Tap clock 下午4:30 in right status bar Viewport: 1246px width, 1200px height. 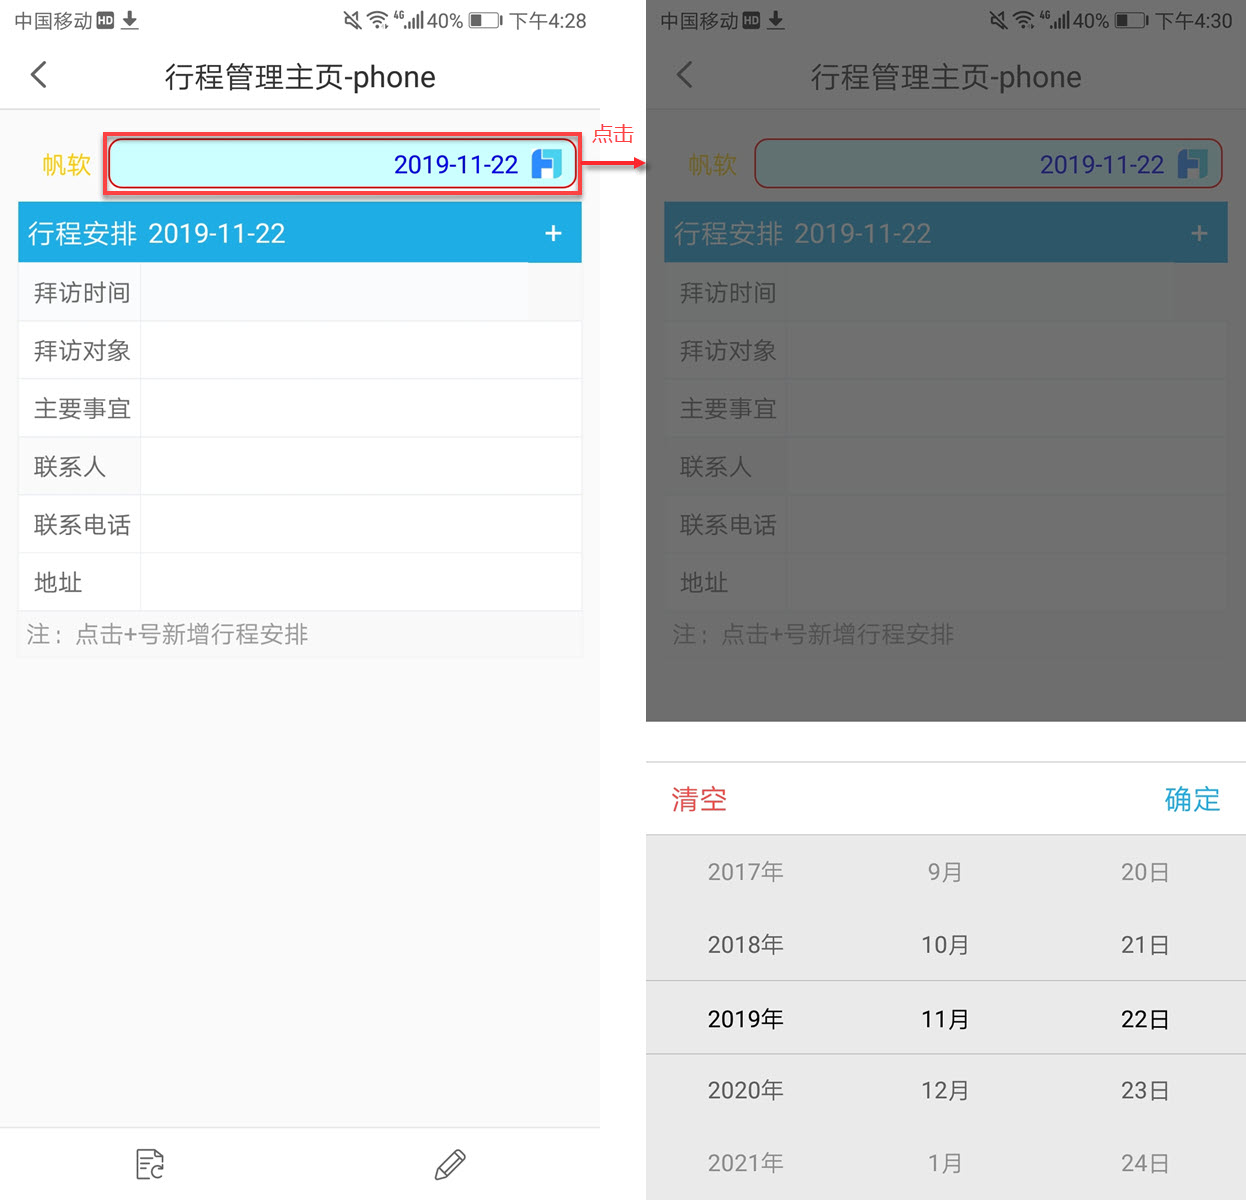[x=1194, y=20]
